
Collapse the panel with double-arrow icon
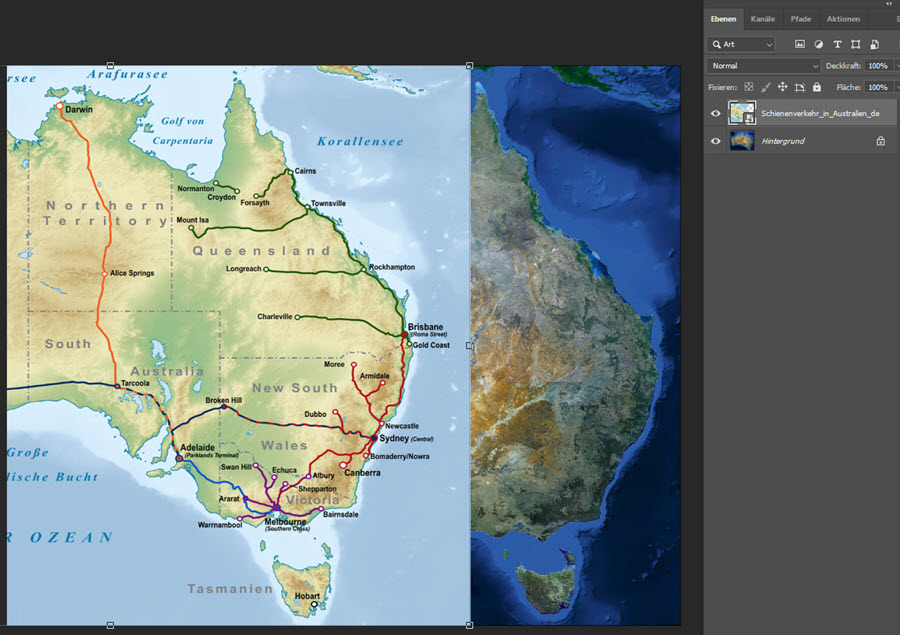click(889, 3)
